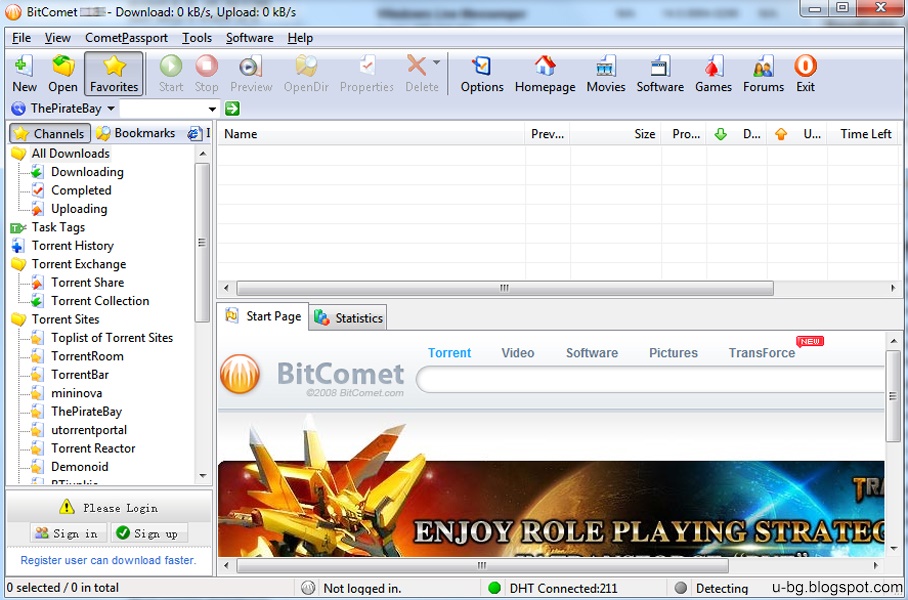Click the Properties toolbar icon
908x600 pixels.
[367, 74]
